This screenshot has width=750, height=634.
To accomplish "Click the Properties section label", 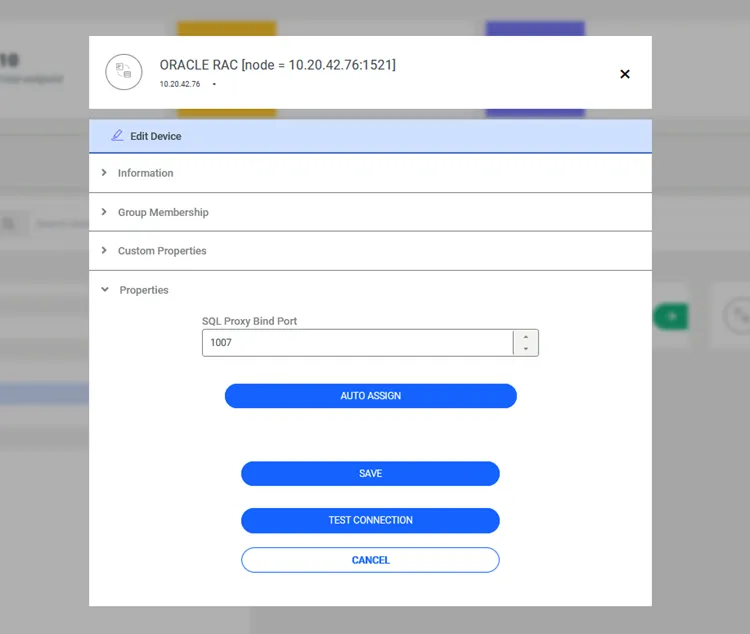I will 144,290.
